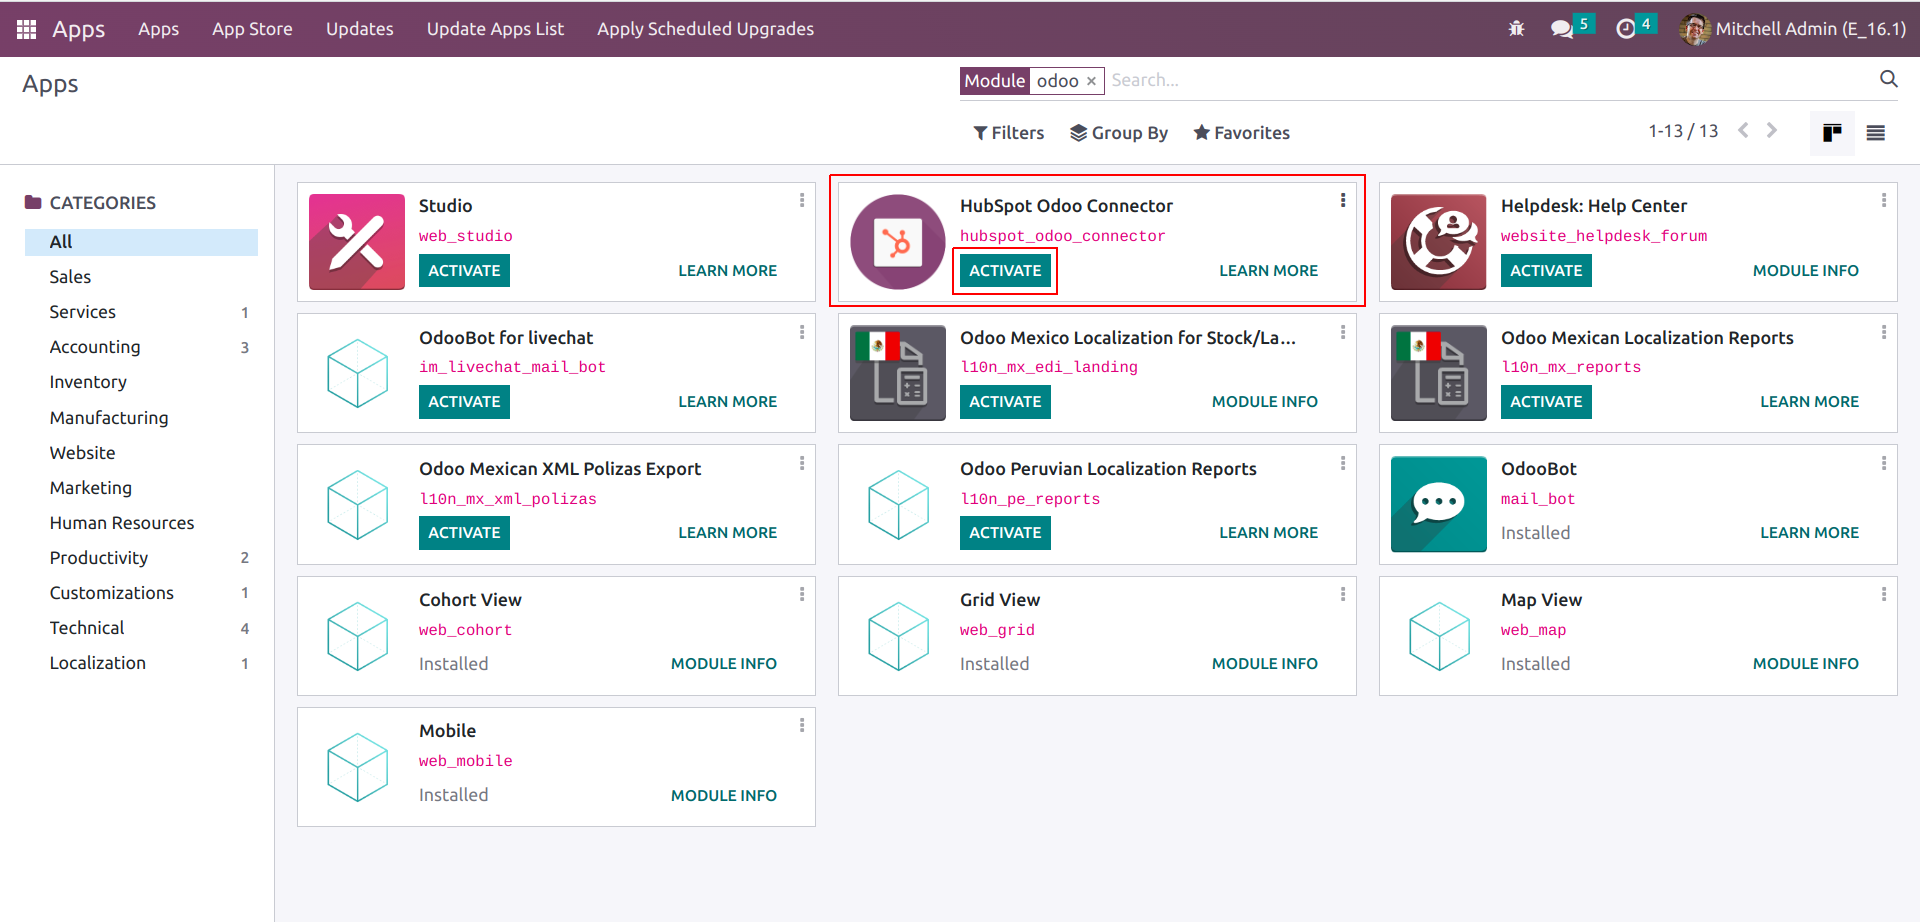Open the home apps grid menu
This screenshot has height=922, width=1920.
click(x=27, y=29)
